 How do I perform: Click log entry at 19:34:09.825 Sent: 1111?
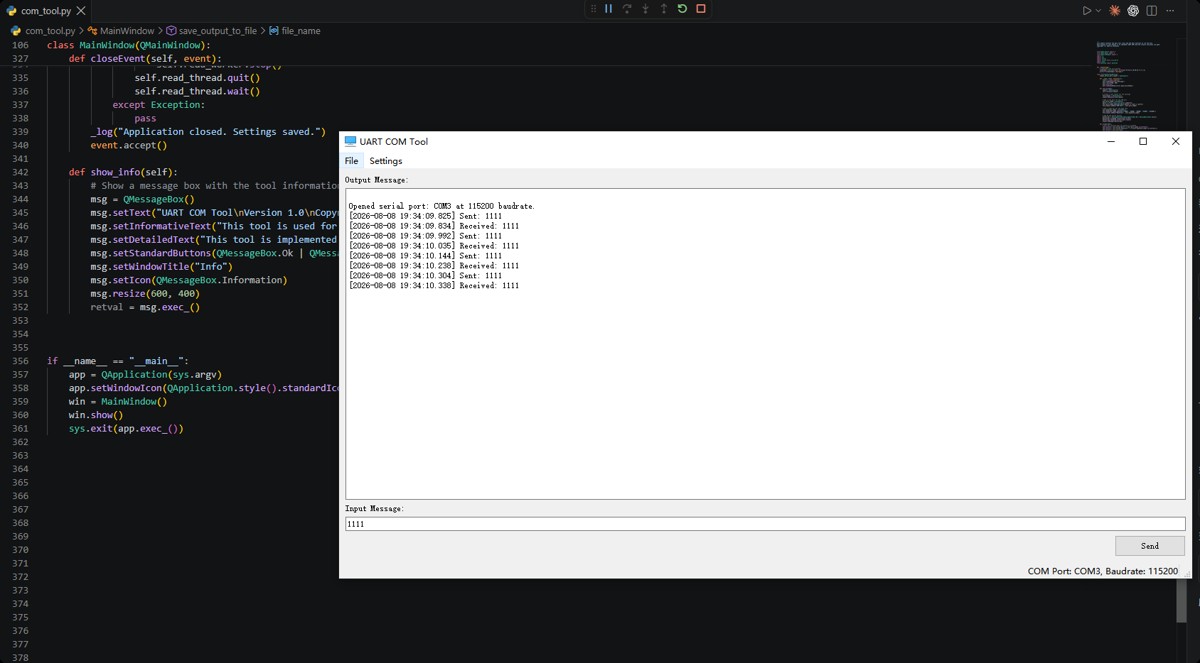tap(425, 216)
